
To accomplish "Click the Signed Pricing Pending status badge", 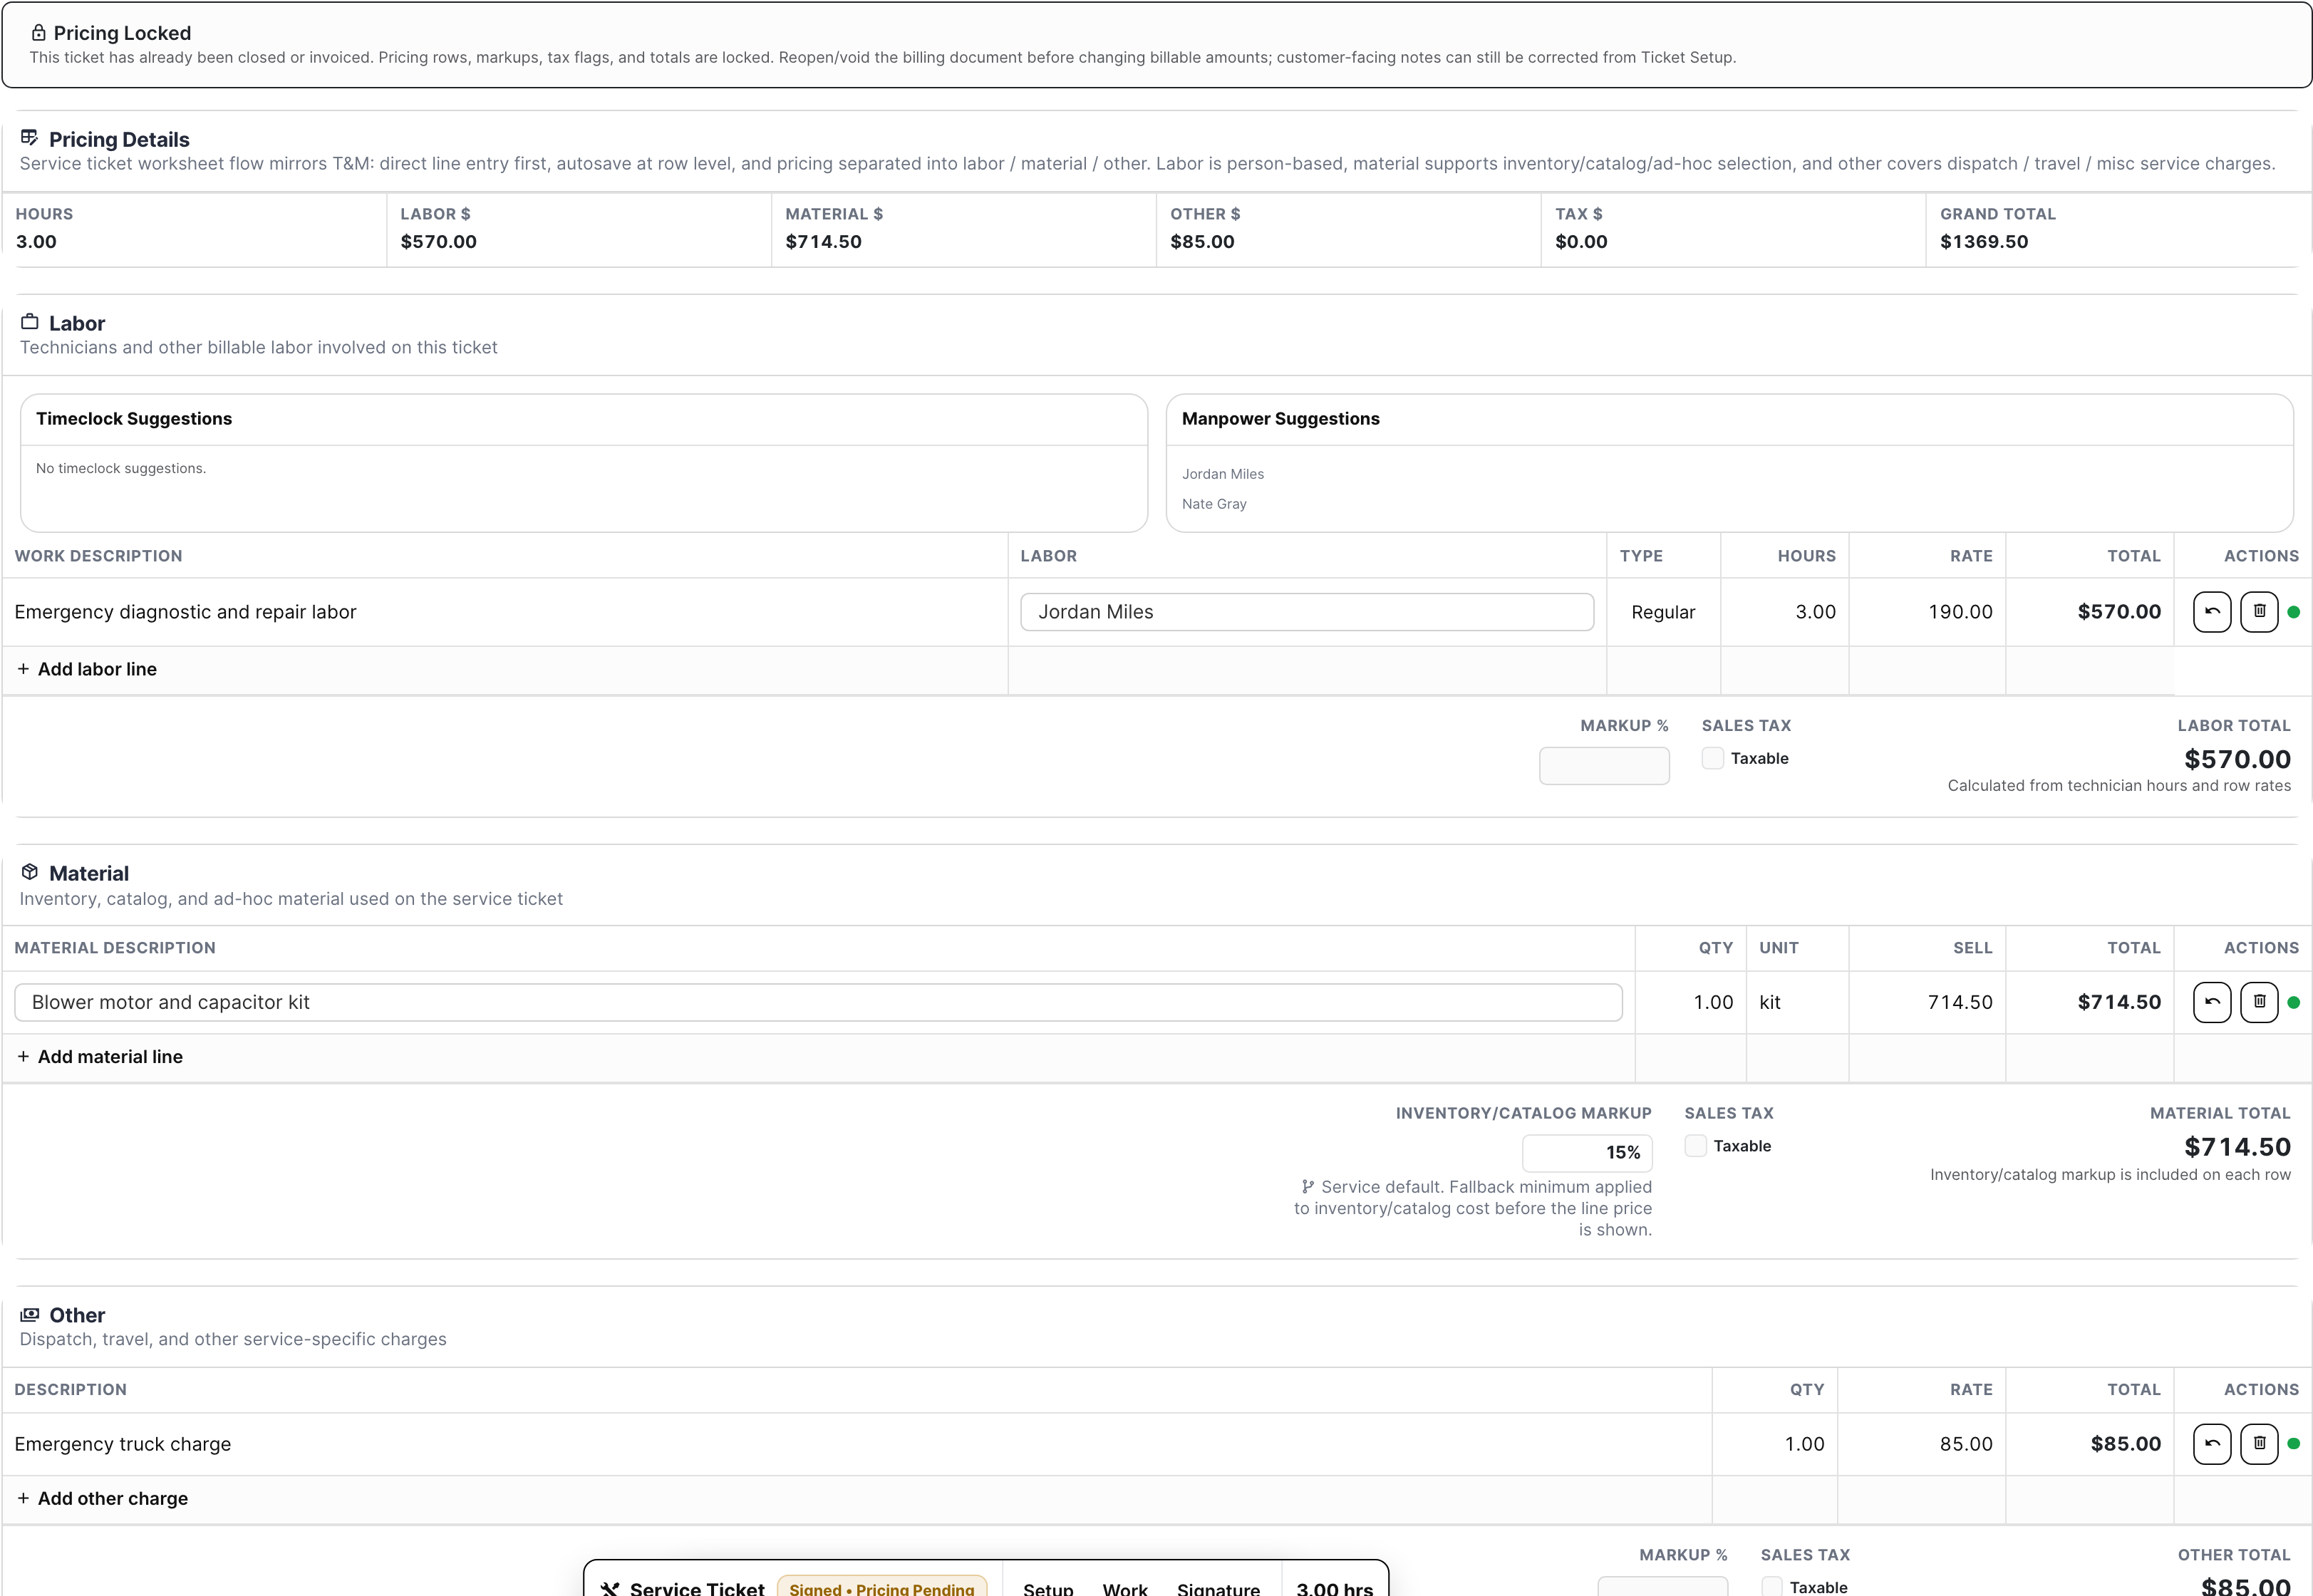I will click(x=881, y=1587).
